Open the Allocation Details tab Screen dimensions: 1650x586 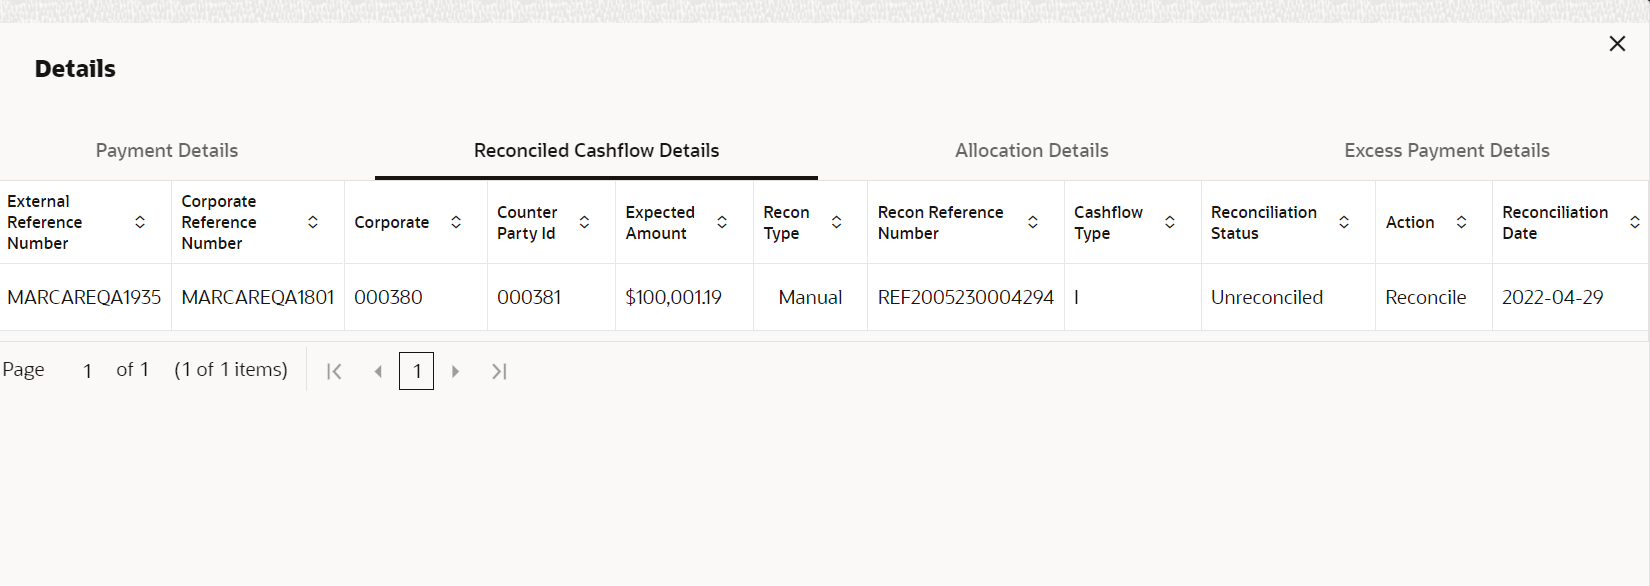1031,151
